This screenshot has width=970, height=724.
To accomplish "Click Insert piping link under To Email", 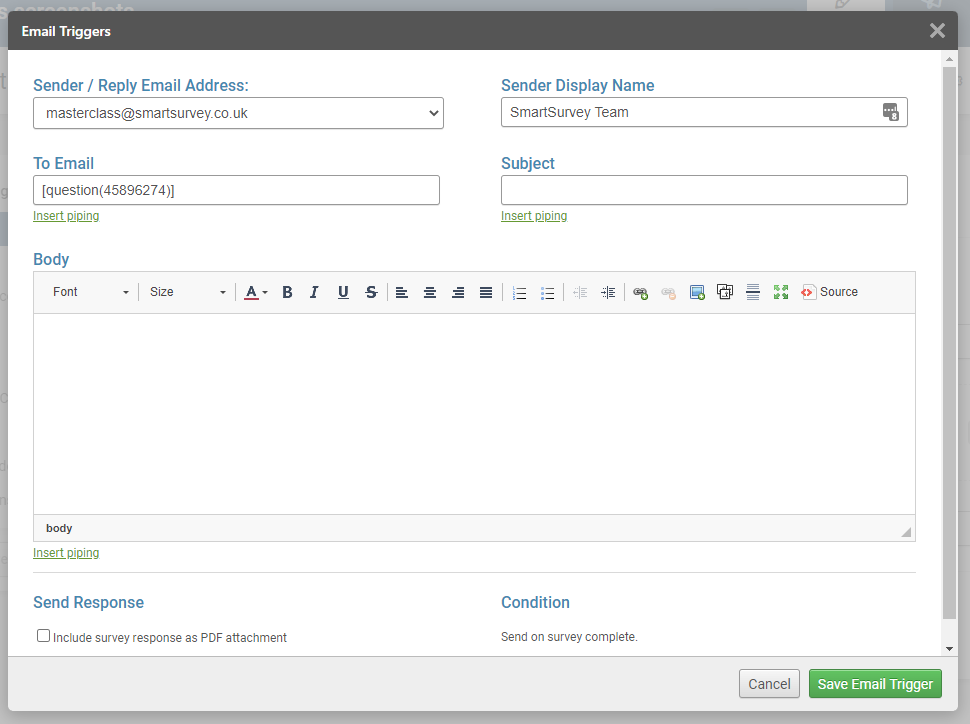I will coord(66,216).
